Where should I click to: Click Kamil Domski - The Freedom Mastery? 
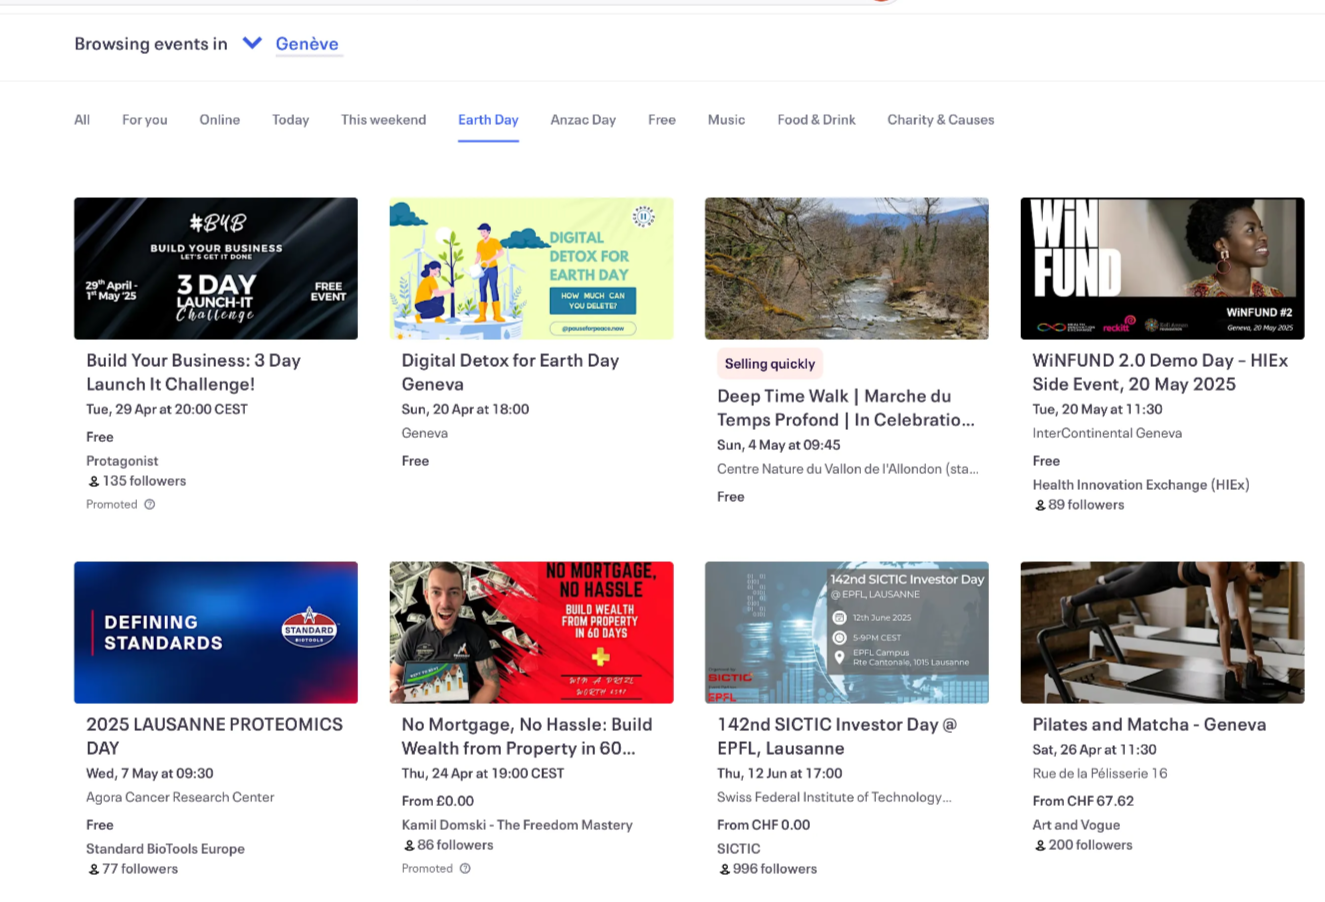coord(517,825)
